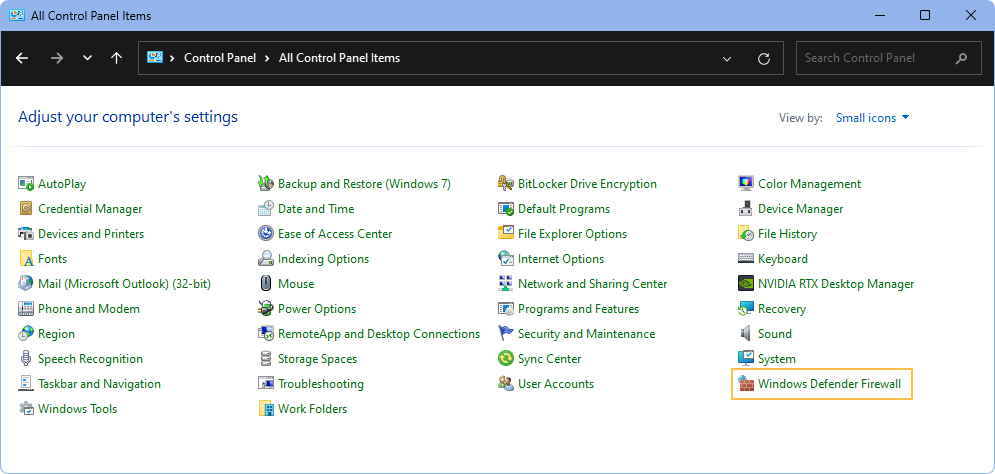995x474 pixels.
Task: Open the Network and Sharing Center link
Action: 592,284
